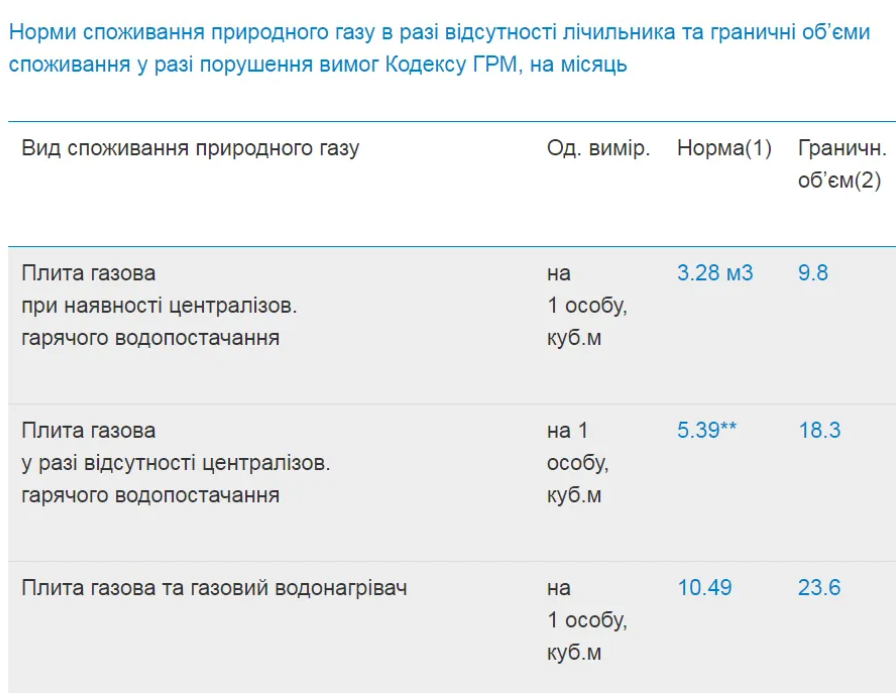Select row with у разі відсутності централізов. водопостачання
This screenshot has width=896, height=693.
click(x=452, y=483)
